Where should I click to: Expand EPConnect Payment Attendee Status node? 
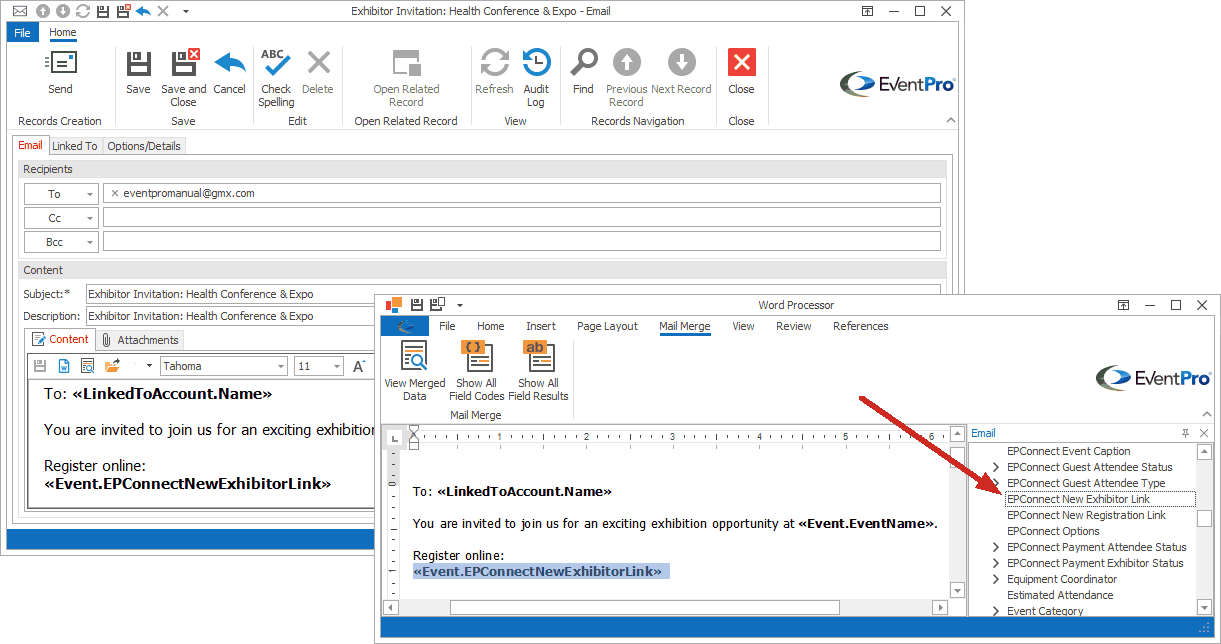click(x=996, y=547)
